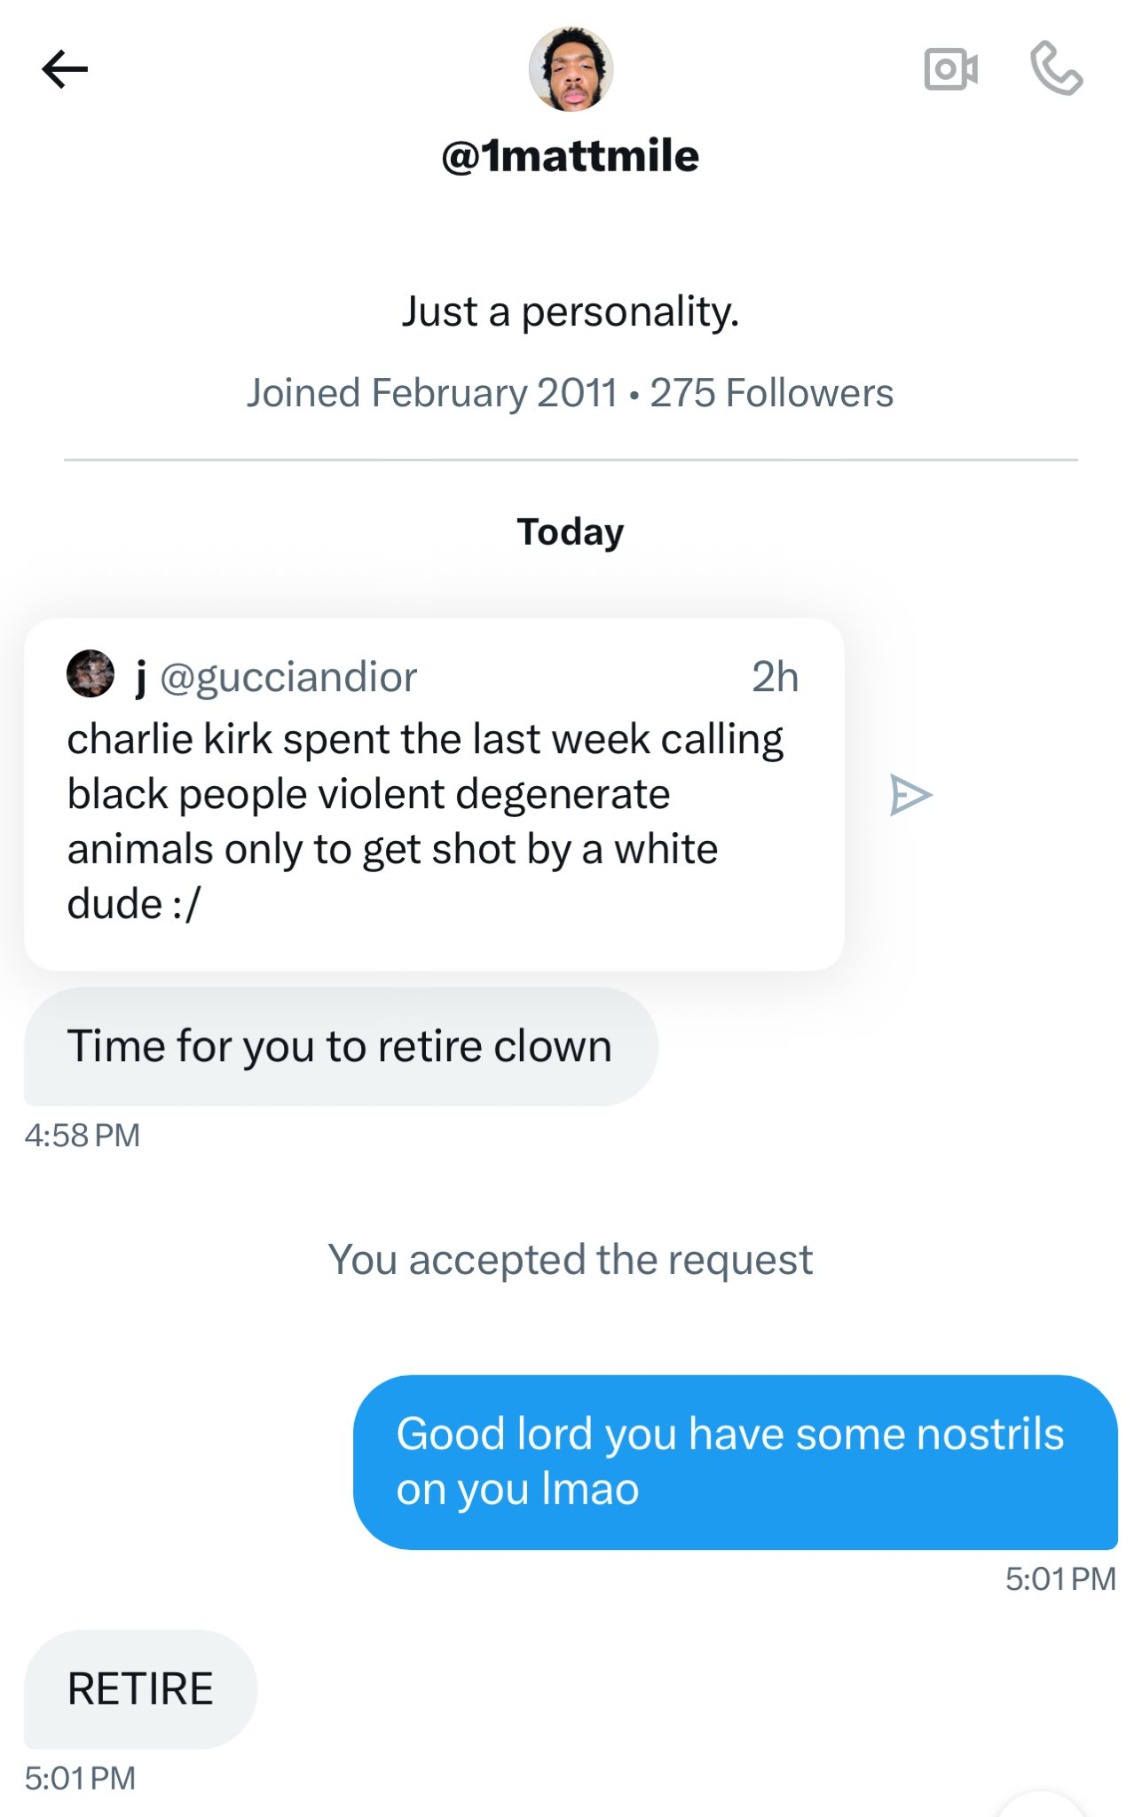Screen dimensions: 1142x1817
Task: Open the profile picture at top
Action: pos(571,69)
